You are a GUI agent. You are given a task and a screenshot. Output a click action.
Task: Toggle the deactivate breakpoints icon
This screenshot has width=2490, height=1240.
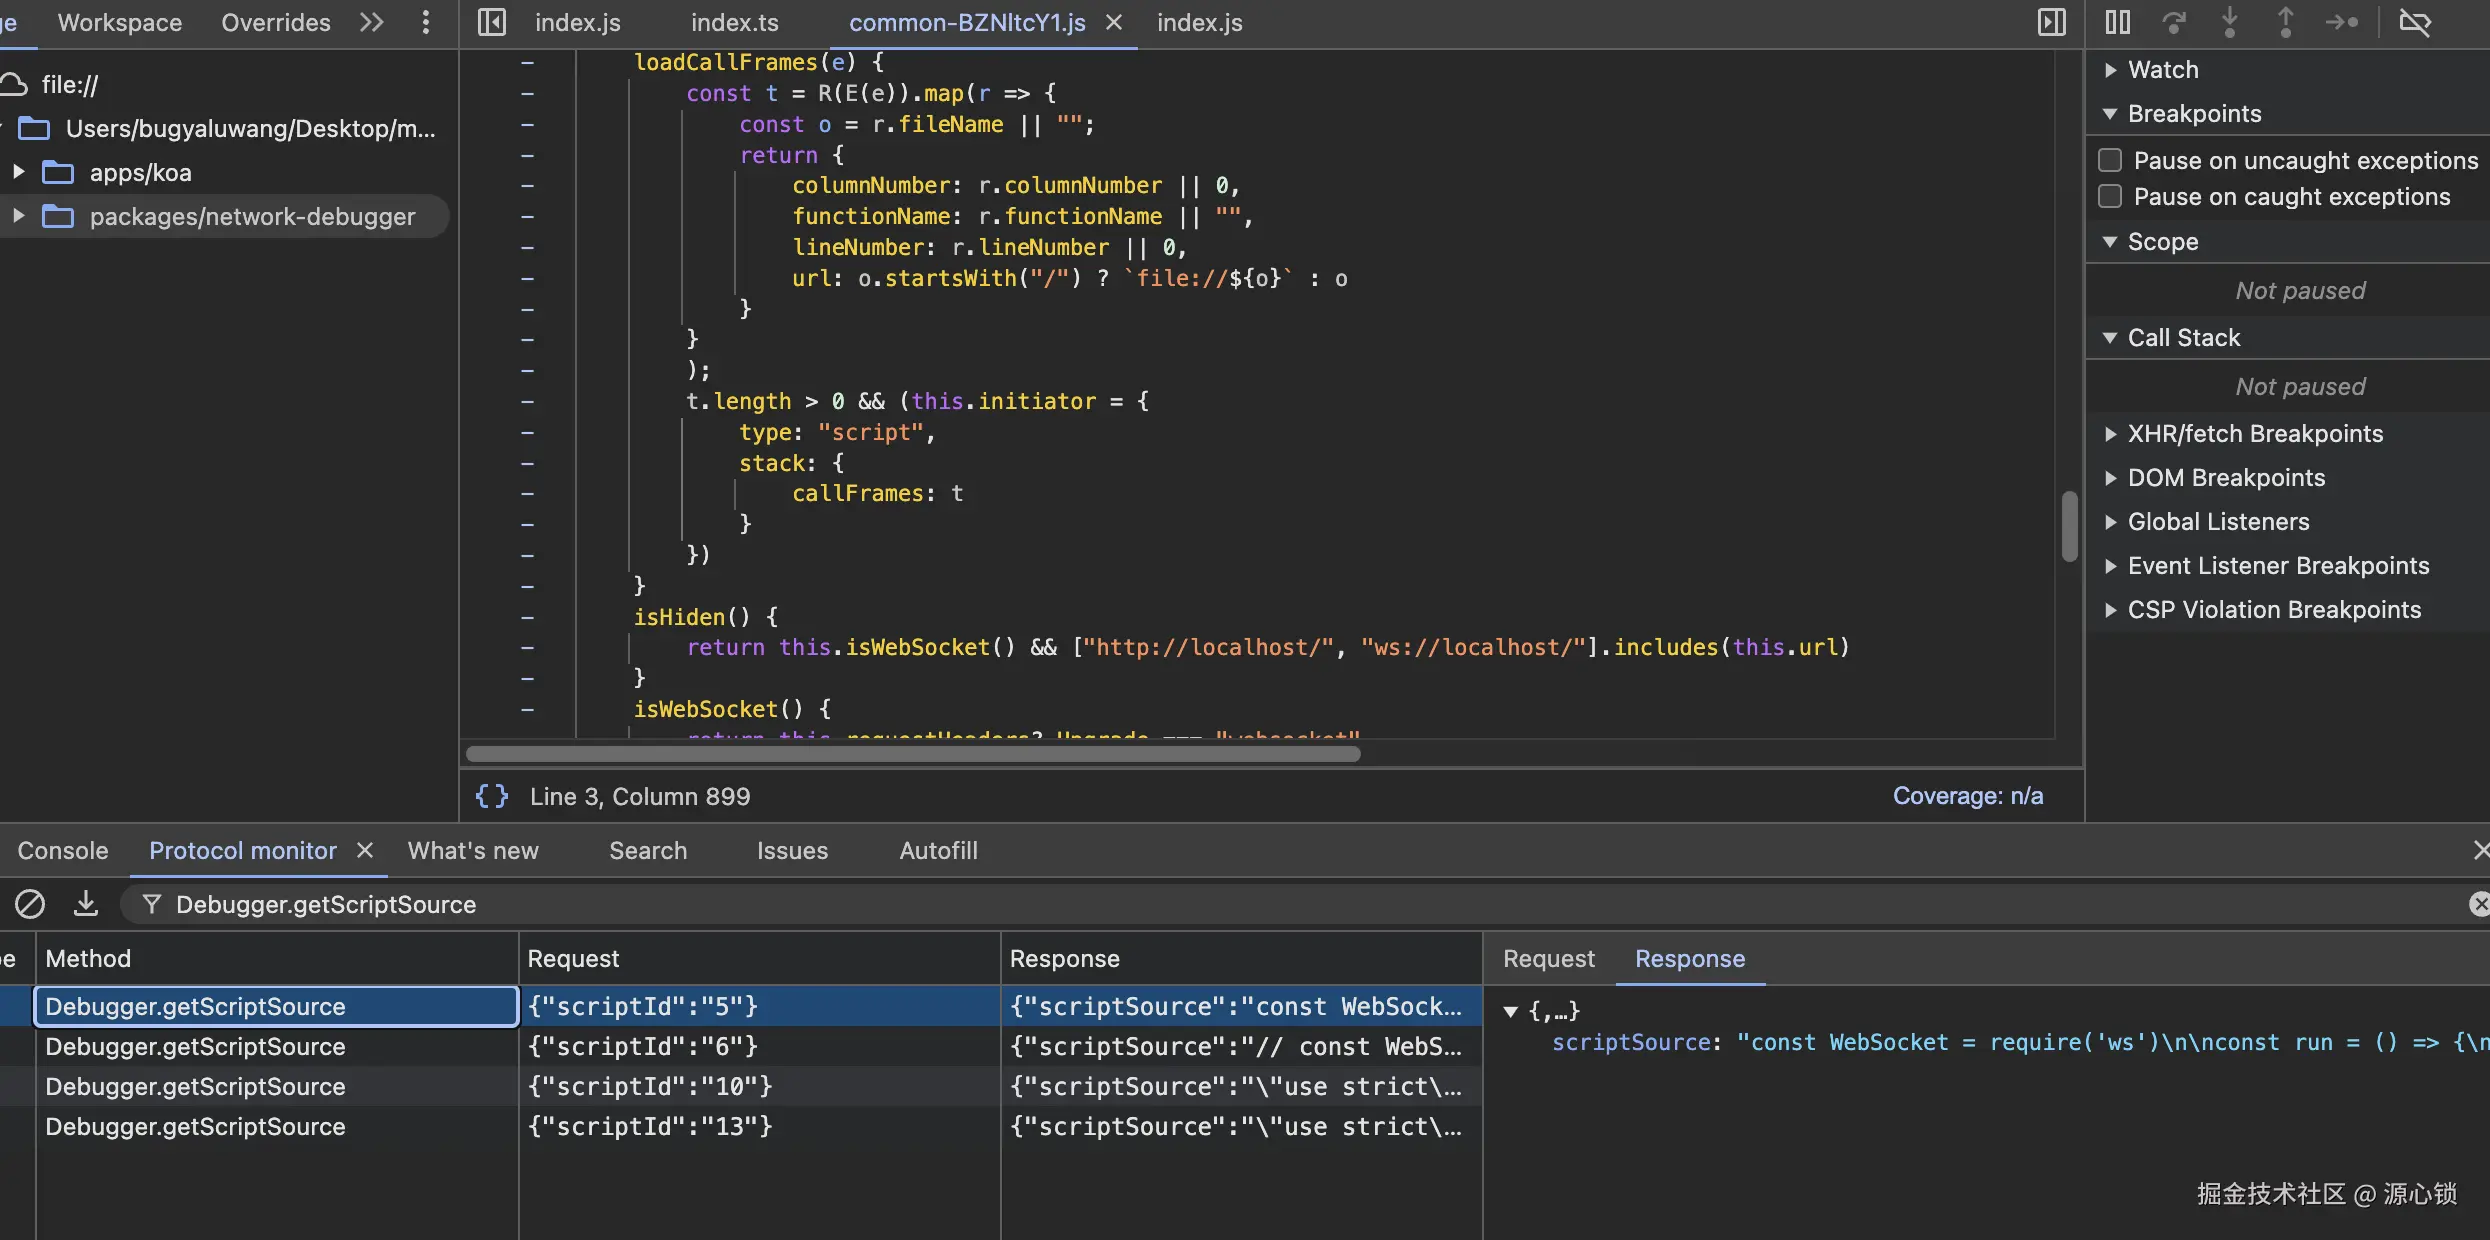pos(2415,22)
